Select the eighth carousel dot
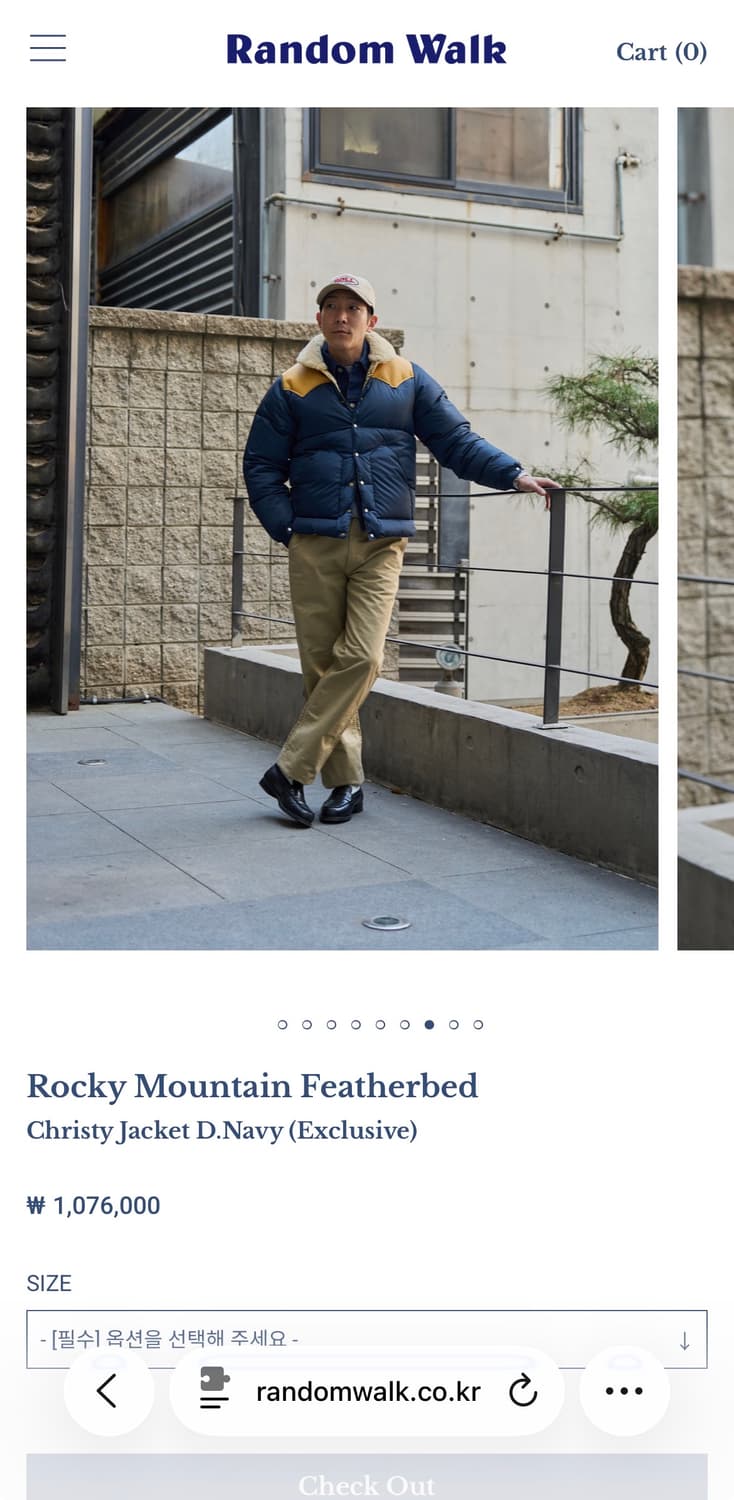734x1500 pixels. [x=454, y=1024]
